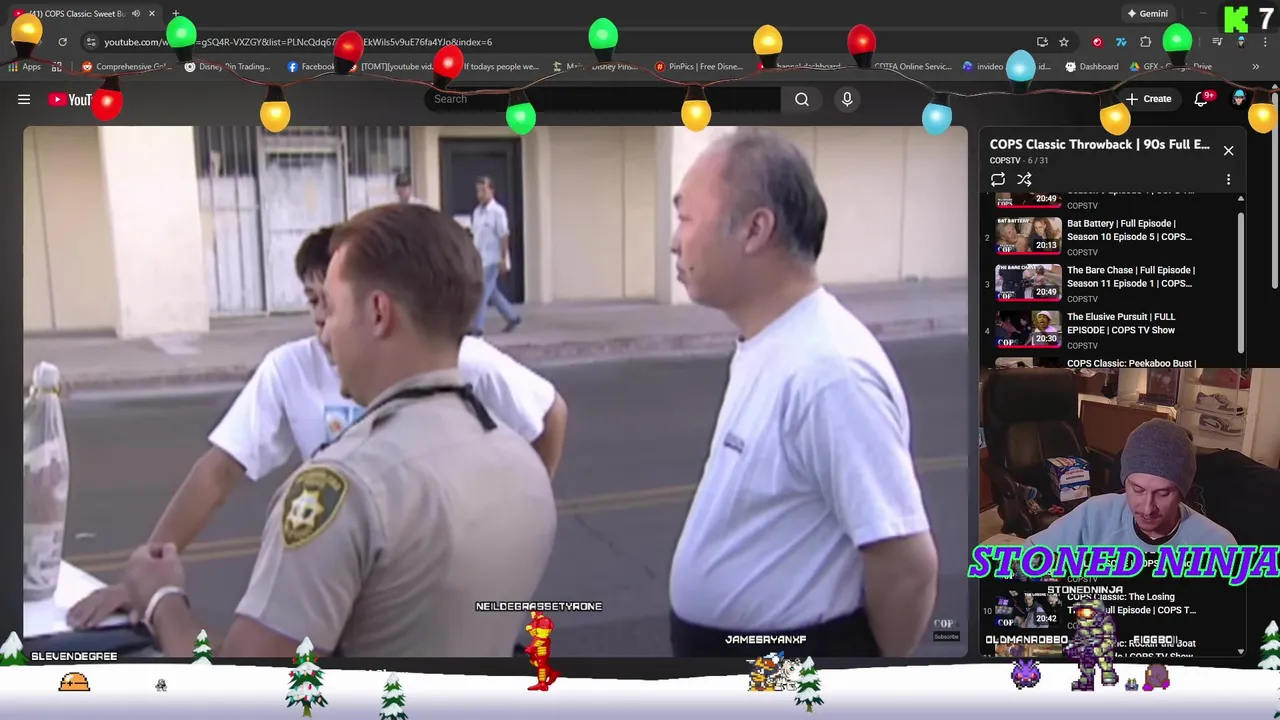Open the Apps bookmarks shortcut
The height and width of the screenshot is (720, 1280).
(24, 67)
